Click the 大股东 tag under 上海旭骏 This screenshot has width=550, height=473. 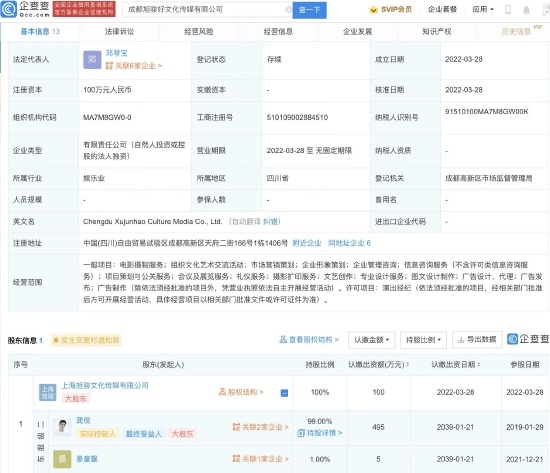tap(76, 399)
